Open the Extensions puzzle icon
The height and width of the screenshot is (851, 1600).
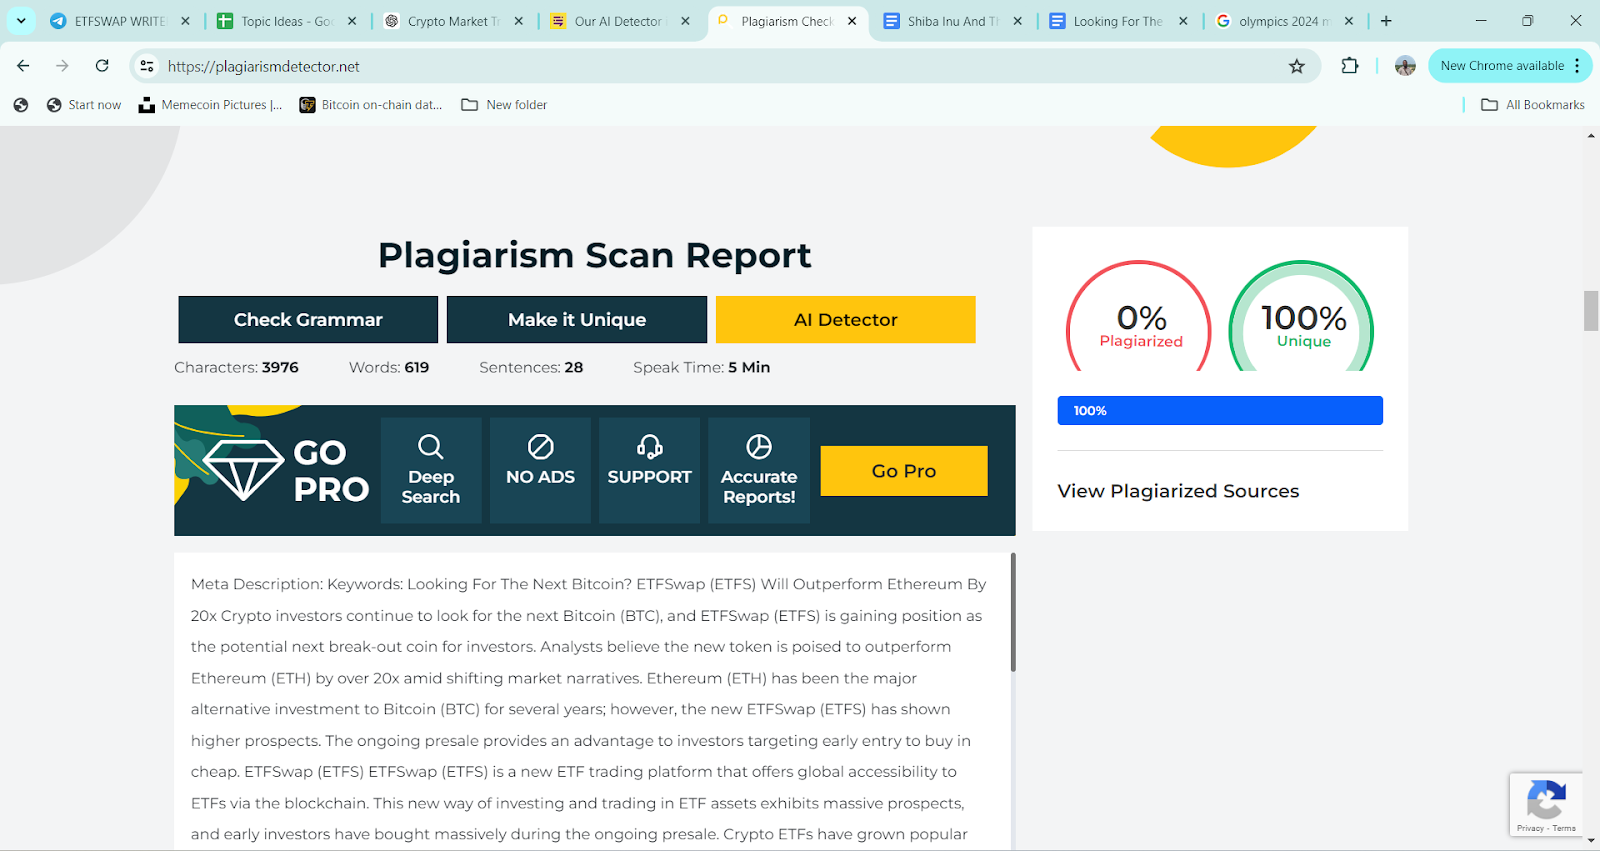(x=1350, y=66)
